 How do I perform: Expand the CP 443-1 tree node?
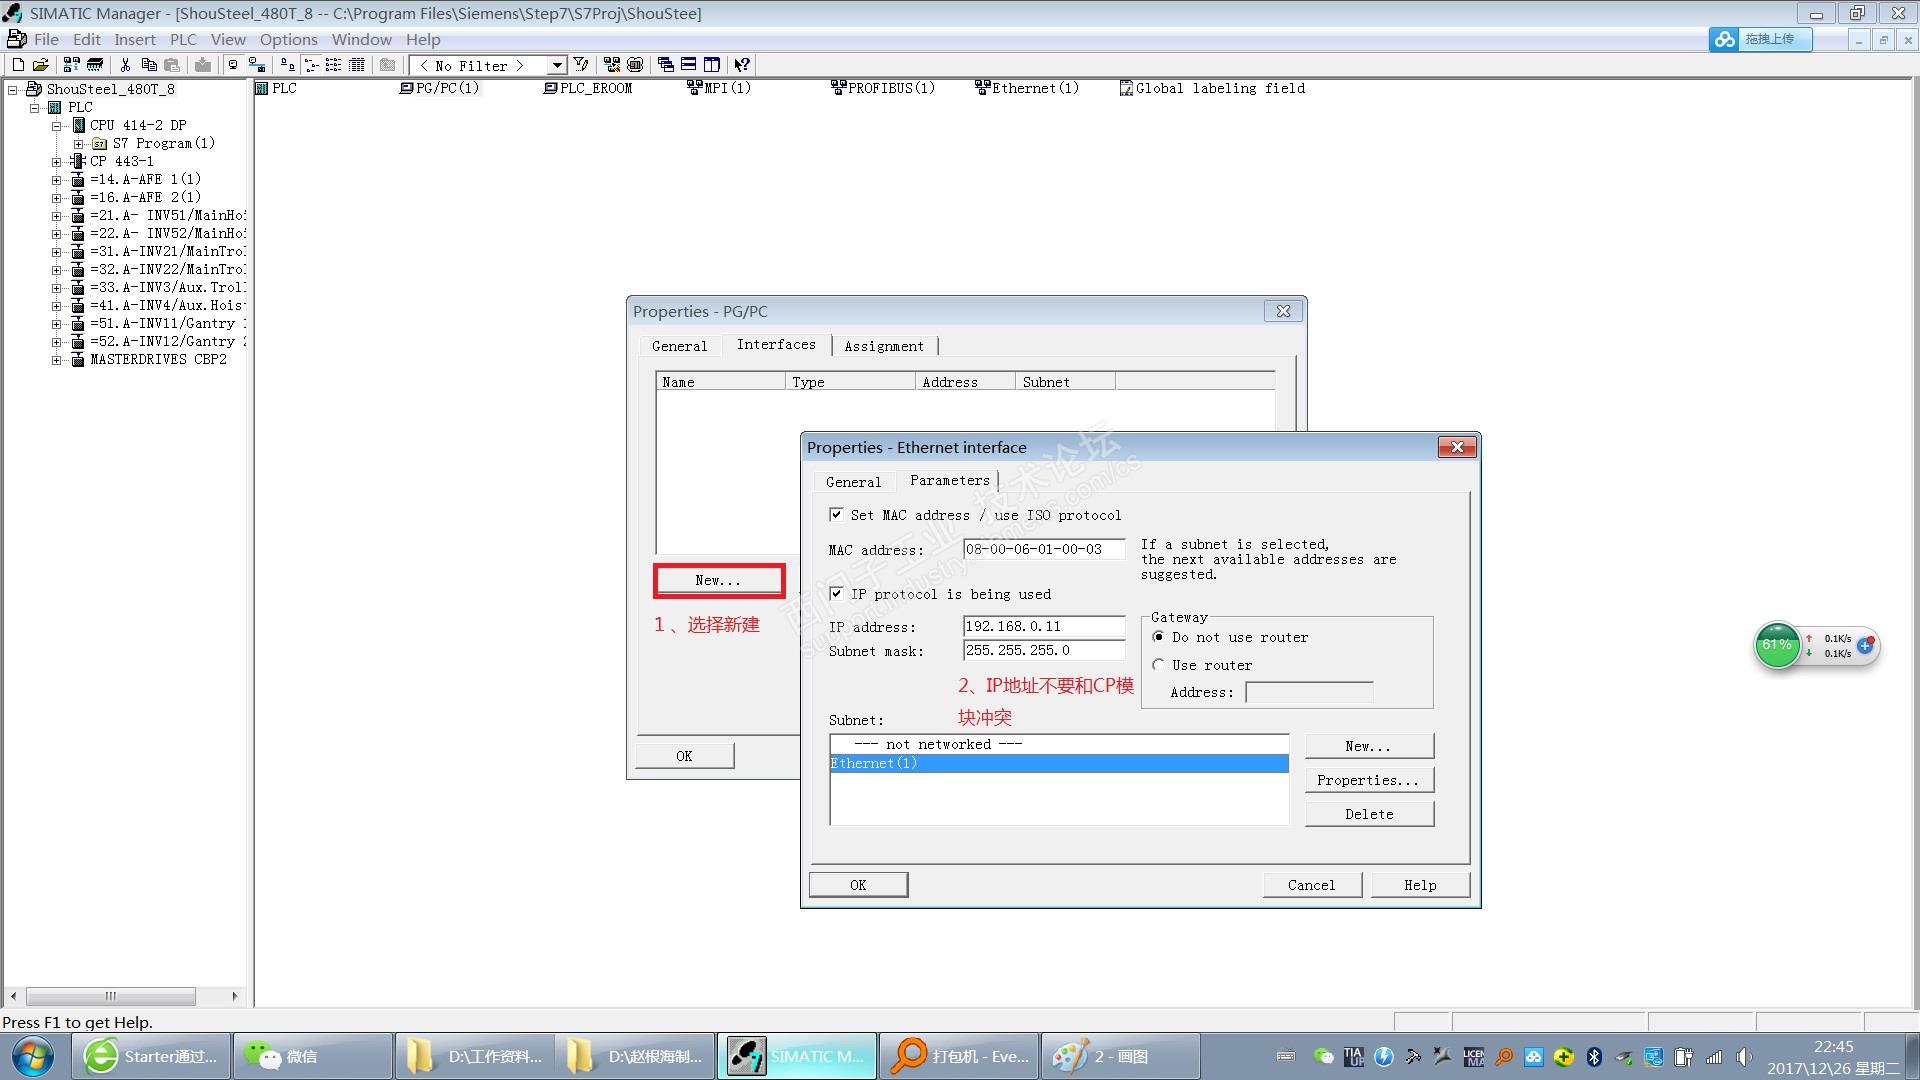(57, 161)
